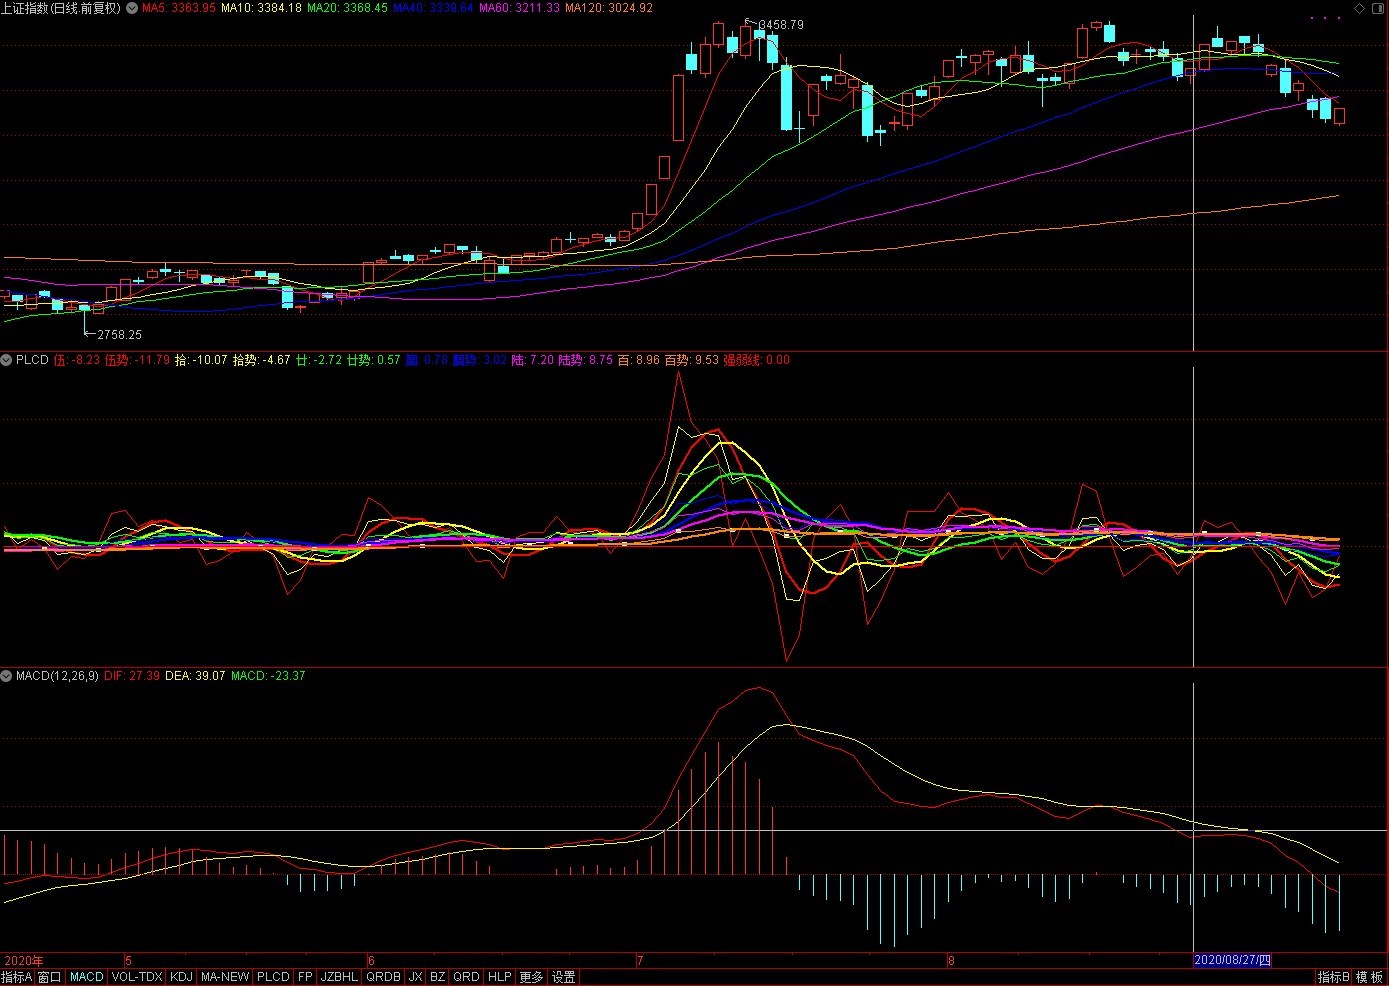Click the MA10: 3384.18 value
Image resolution: width=1389 pixels, height=986 pixels.
[x=261, y=8]
